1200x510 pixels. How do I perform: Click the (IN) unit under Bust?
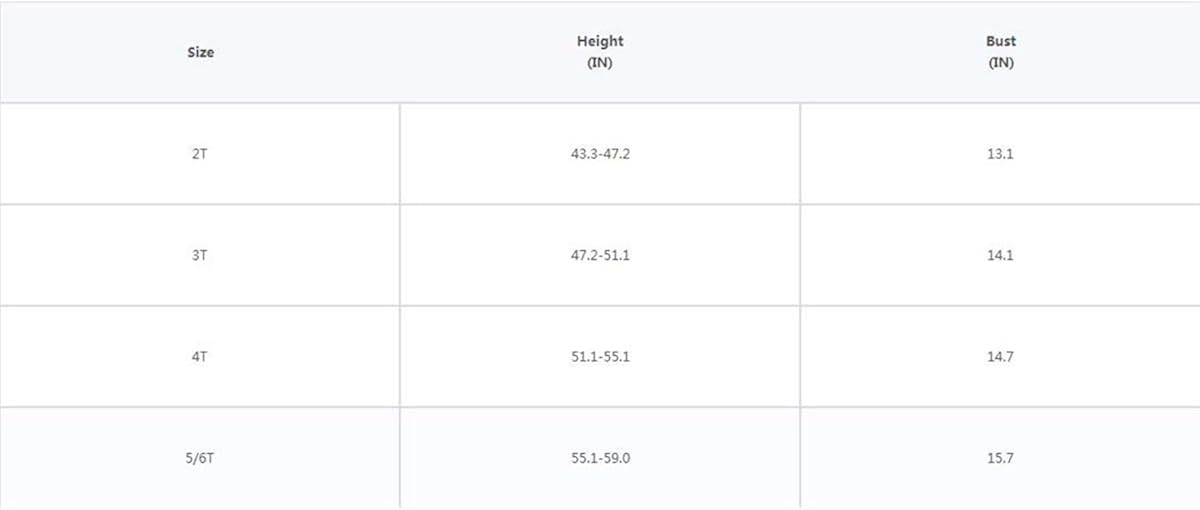(1000, 62)
